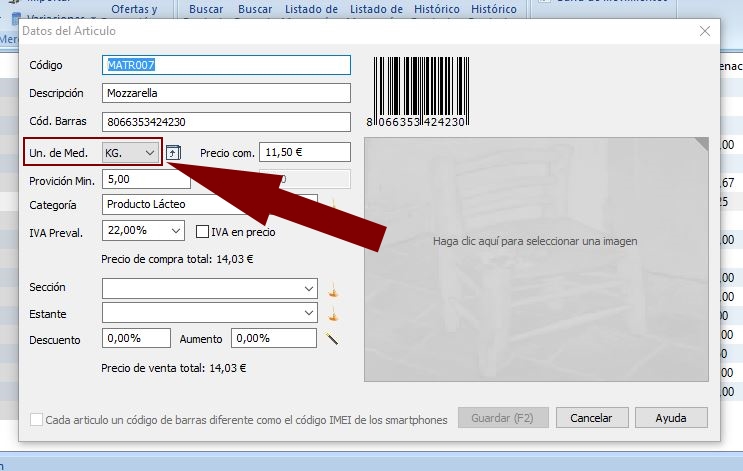Viewport: 743px width, 471px height.
Task: Click image placeholder to select an image
Action: (x=536, y=259)
